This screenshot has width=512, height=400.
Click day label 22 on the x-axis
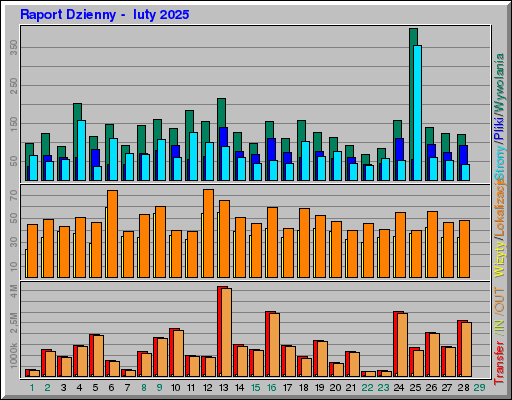click(367, 388)
